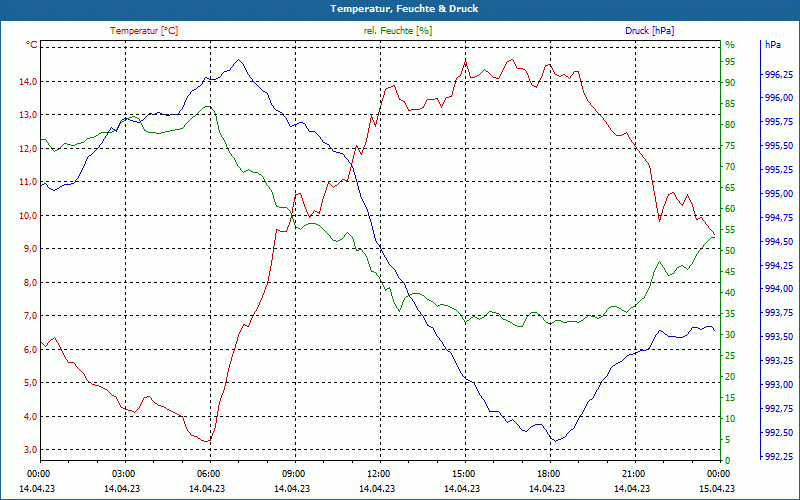Click the '15:00' time label
Screen dimensions: 800x500
click(463, 473)
